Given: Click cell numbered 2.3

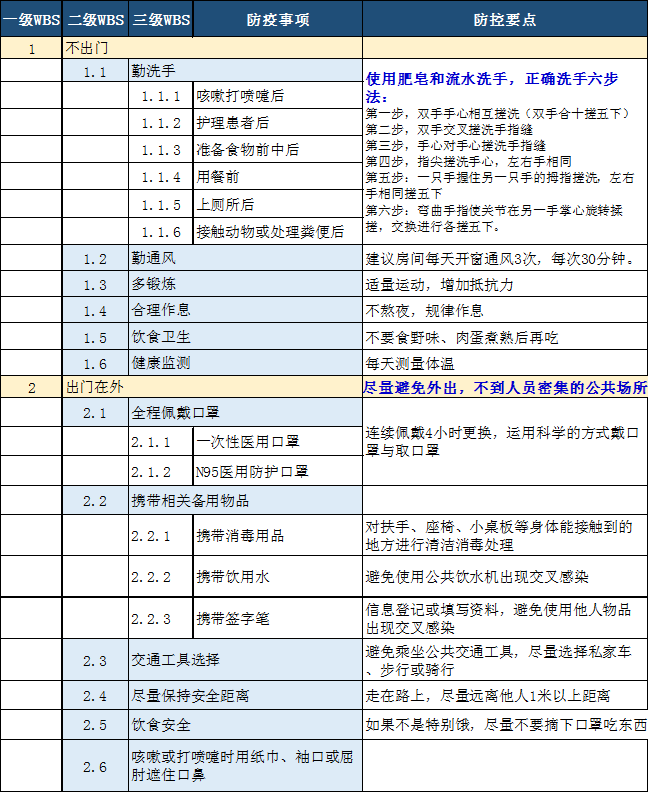Looking at the screenshot, I should pos(96,659).
